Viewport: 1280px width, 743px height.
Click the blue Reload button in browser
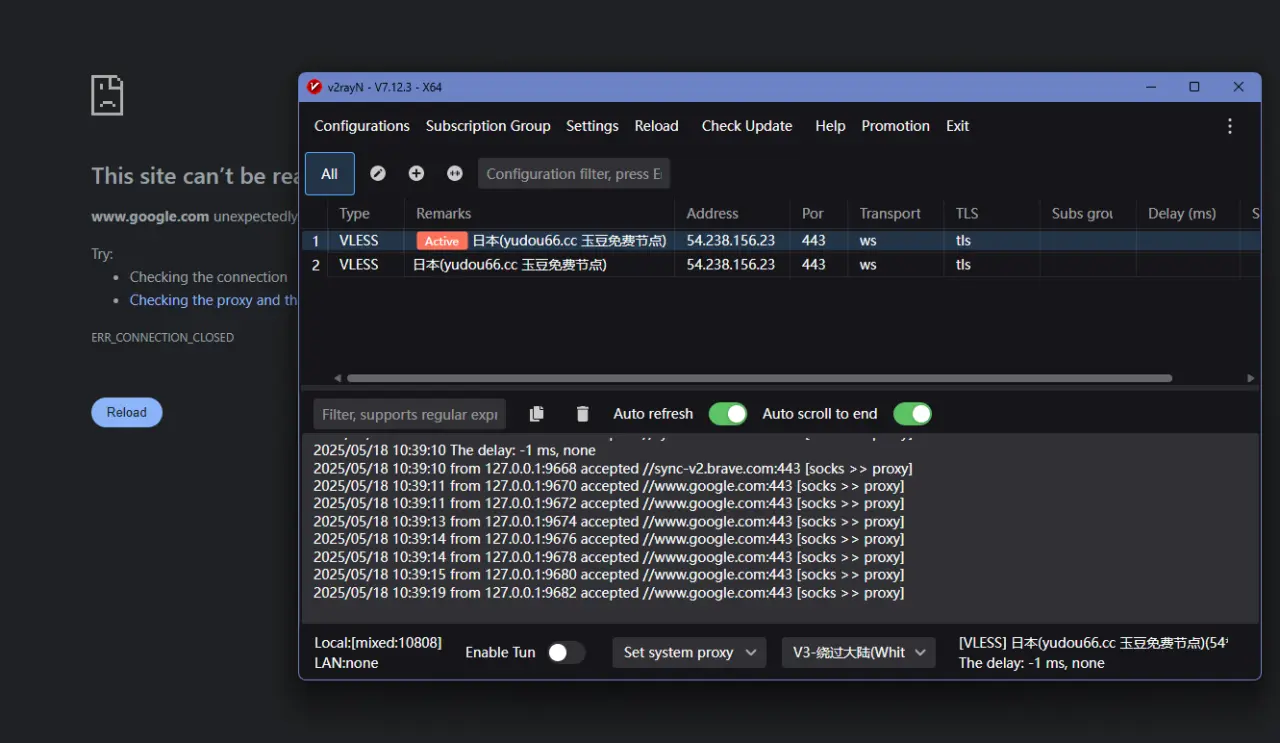pos(127,412)
